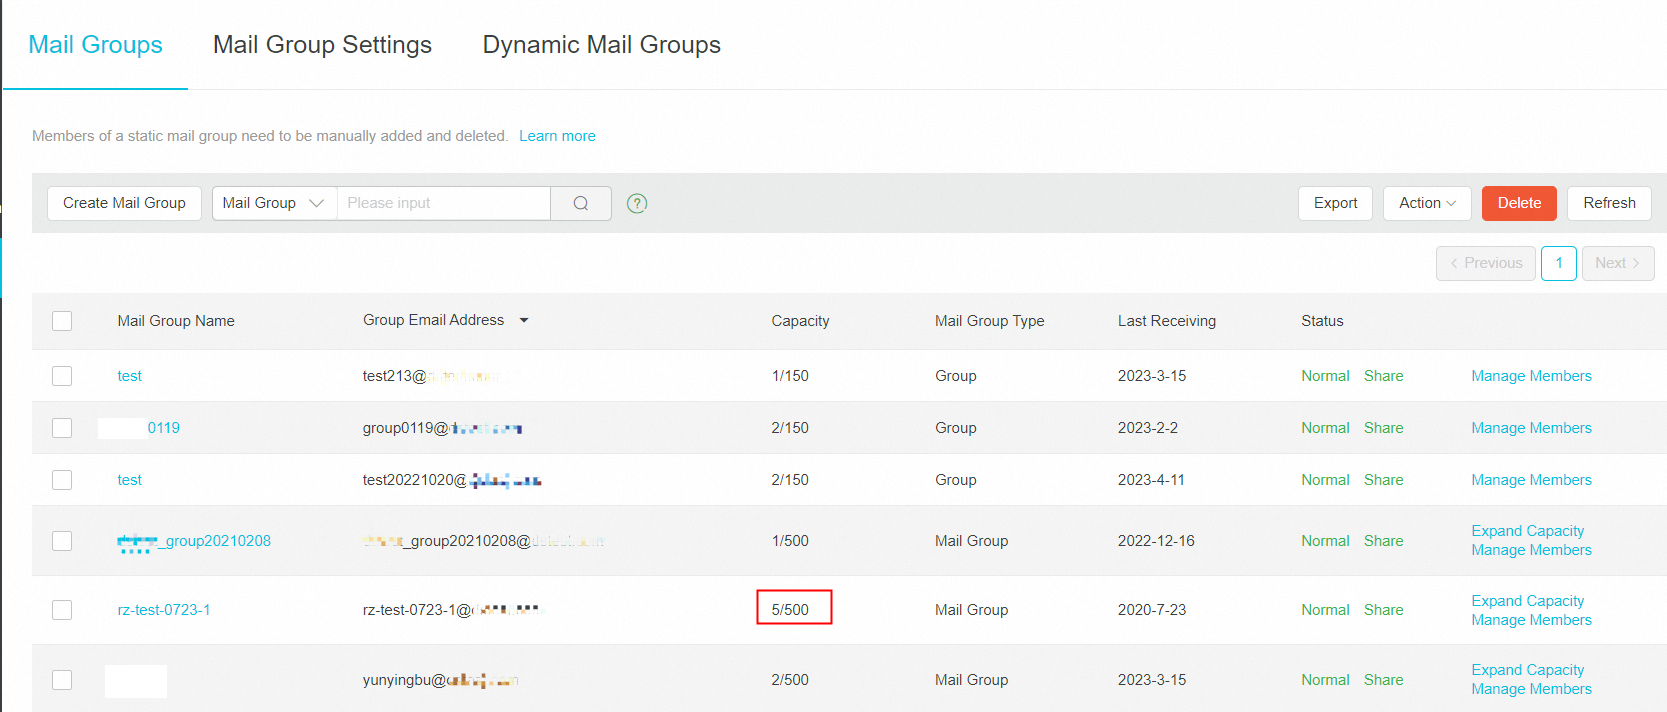Open the Mail Group search type dropdown

274,203
